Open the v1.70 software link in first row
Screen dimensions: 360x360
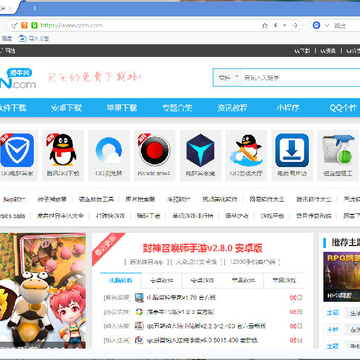click(x=181, y=297)
